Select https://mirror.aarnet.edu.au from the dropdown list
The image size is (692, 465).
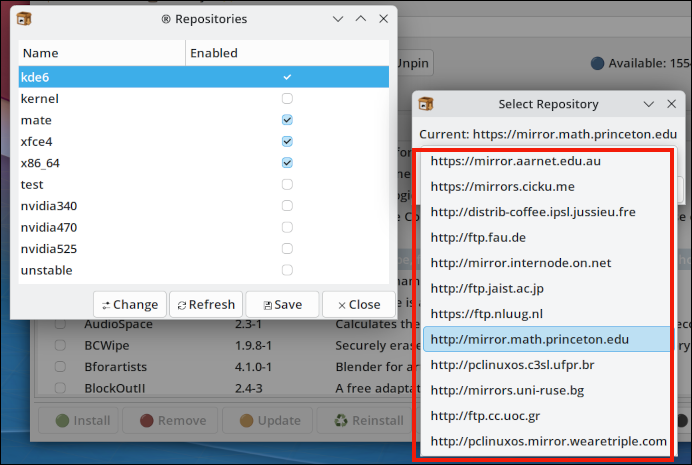click(x=516, y=160)
